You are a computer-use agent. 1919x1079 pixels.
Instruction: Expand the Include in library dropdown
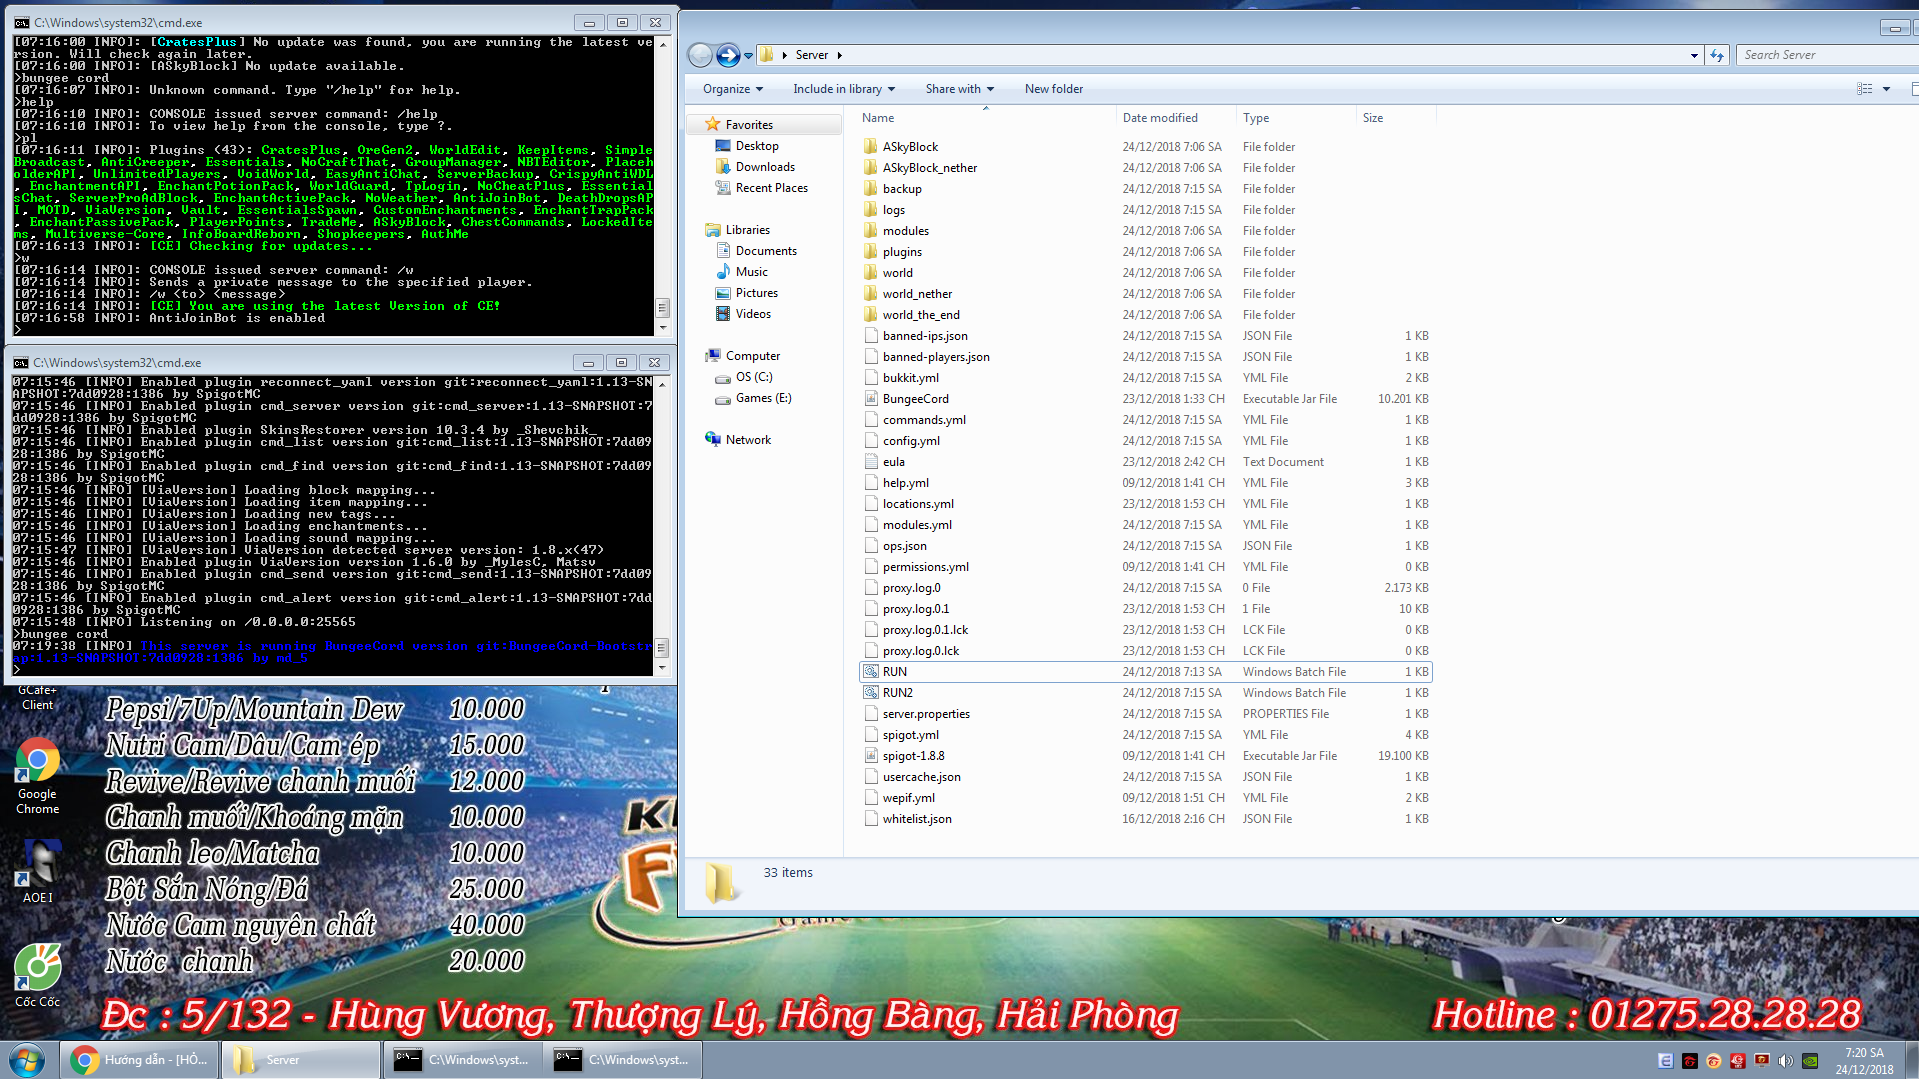click(x=843, y=89)
